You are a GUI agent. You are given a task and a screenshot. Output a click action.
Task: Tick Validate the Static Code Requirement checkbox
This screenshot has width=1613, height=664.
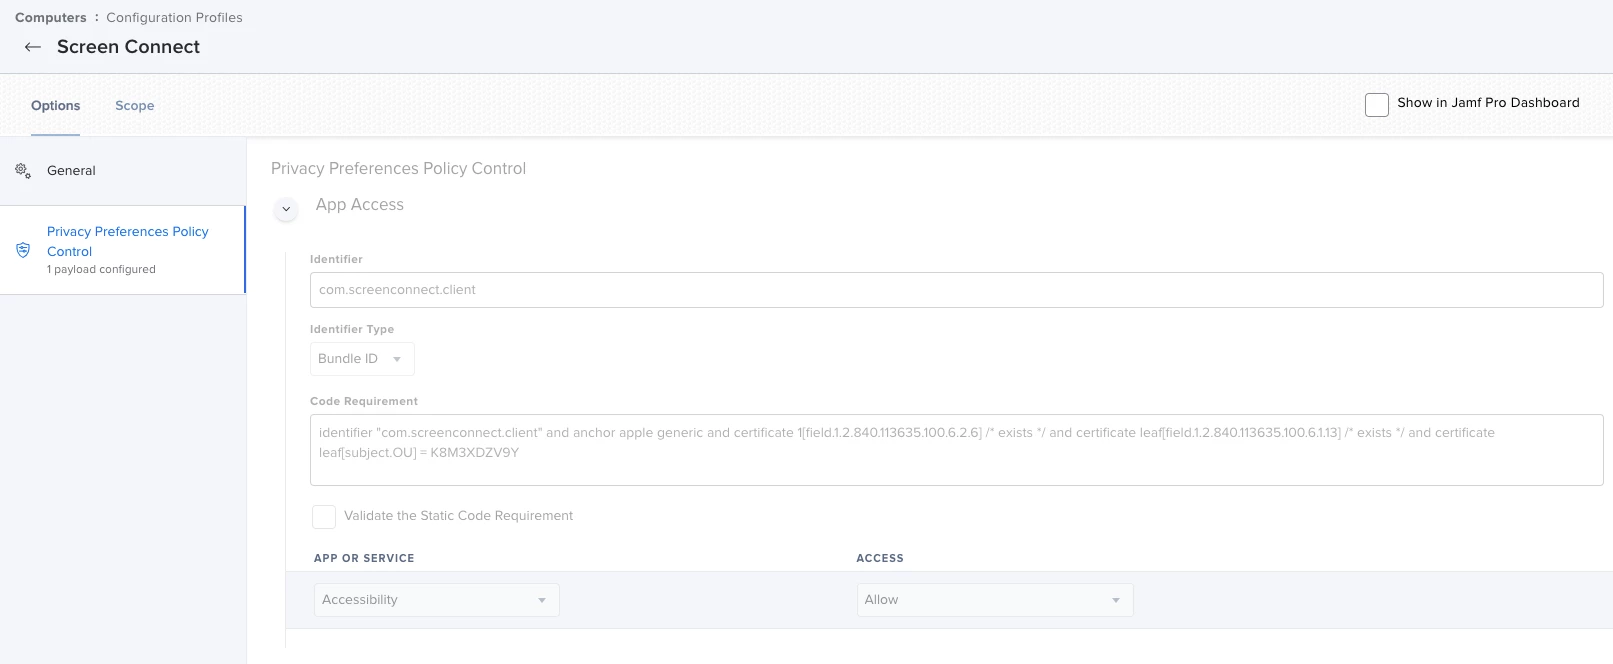click(324, 516)
